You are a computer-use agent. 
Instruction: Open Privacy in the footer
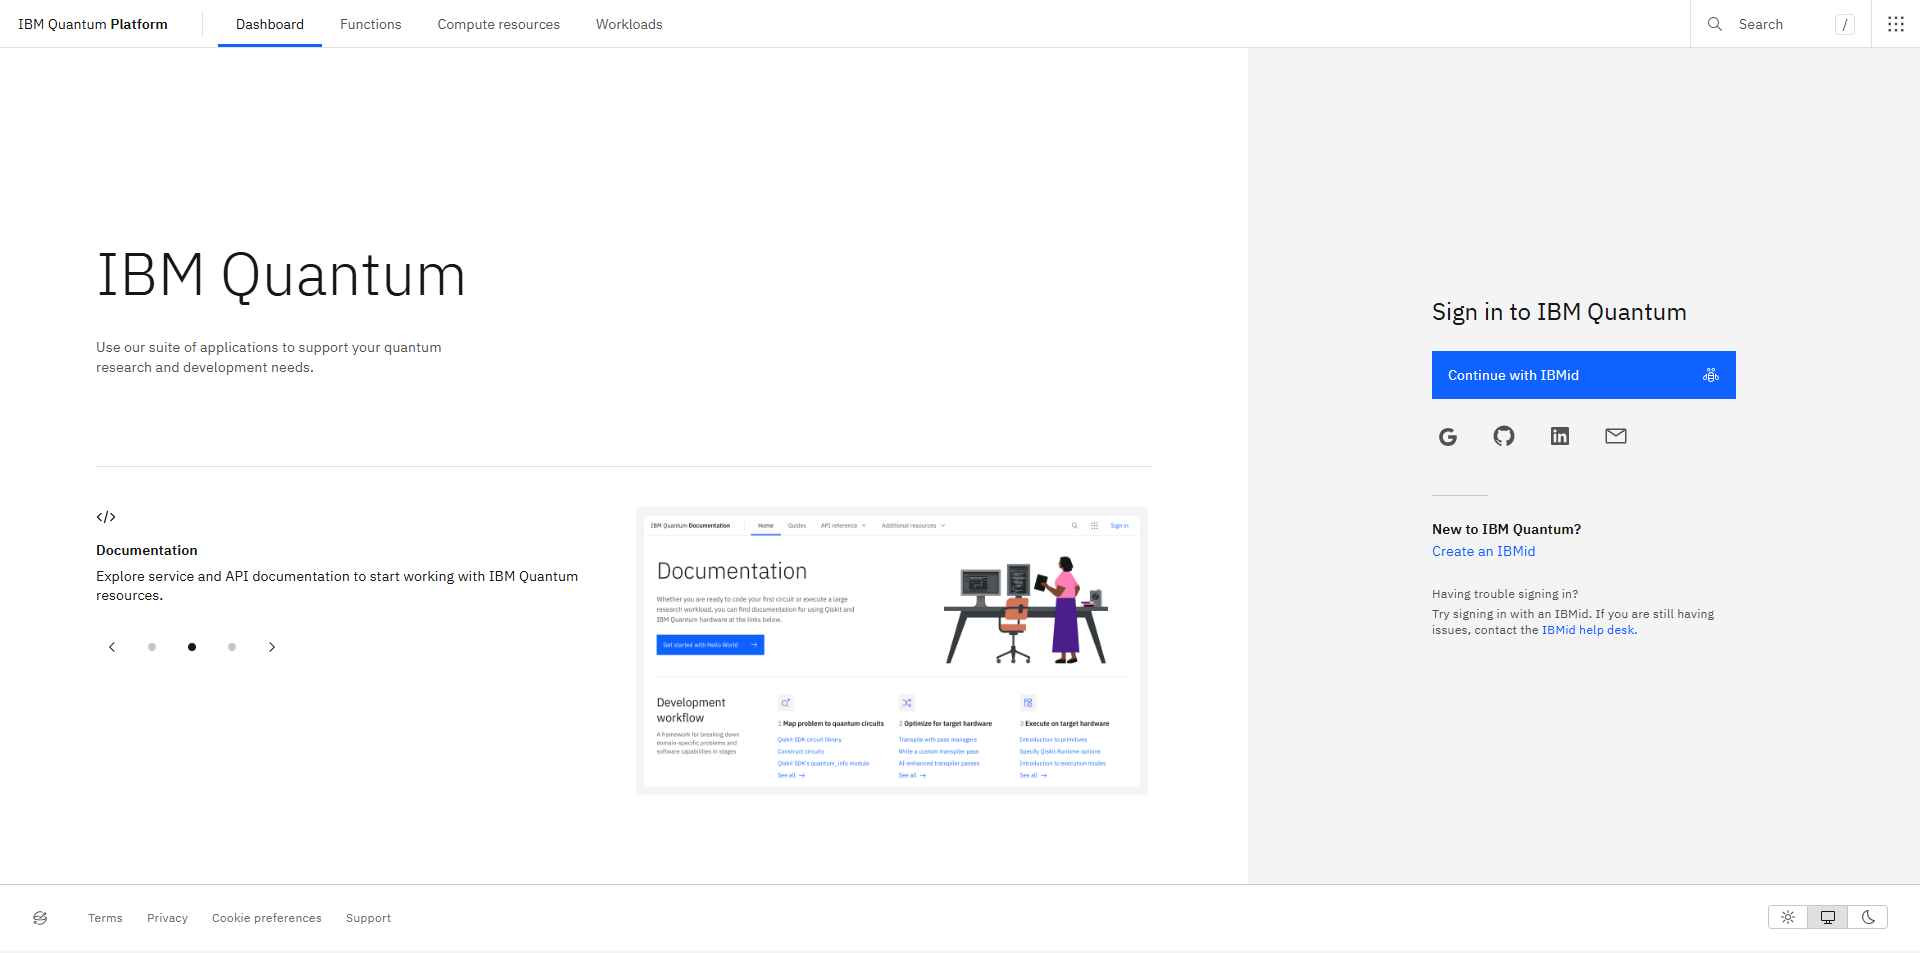click(167, 918)
